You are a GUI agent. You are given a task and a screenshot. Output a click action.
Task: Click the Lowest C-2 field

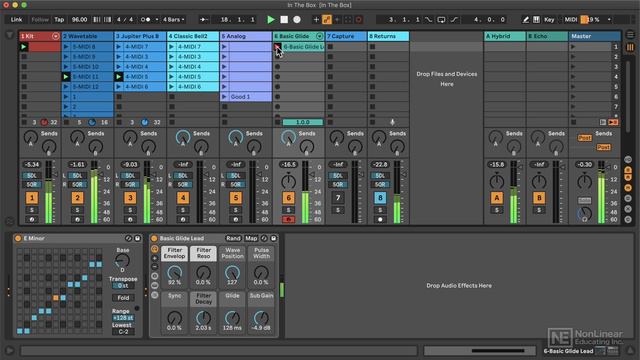coord(123,332)
